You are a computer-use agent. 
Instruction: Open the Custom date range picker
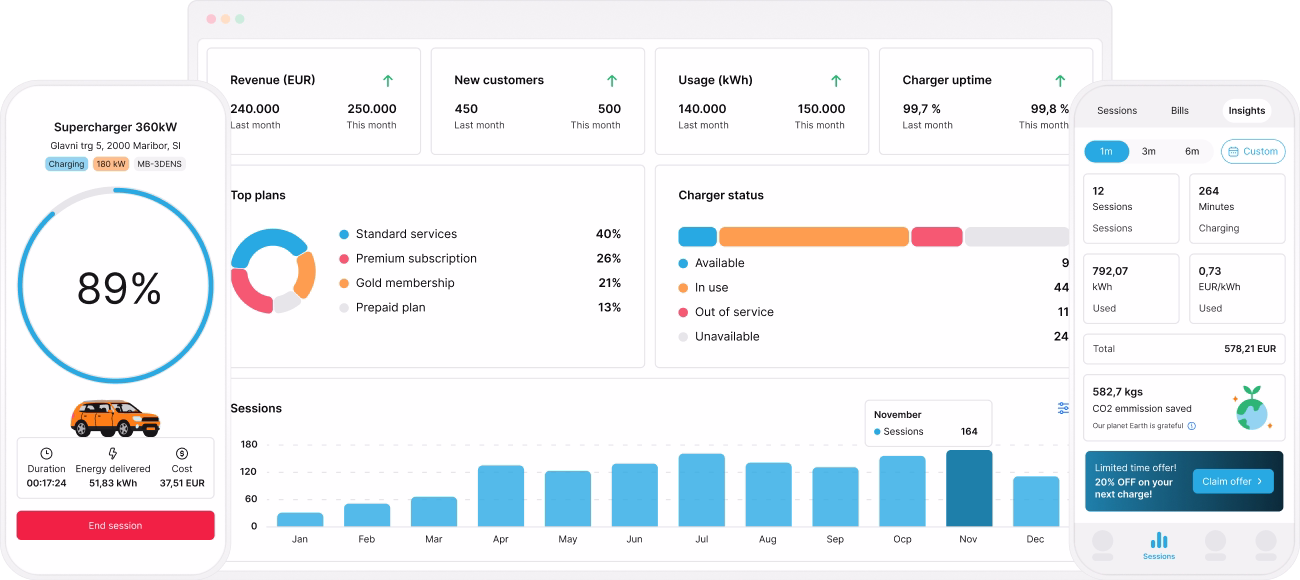pos(1253,151)
